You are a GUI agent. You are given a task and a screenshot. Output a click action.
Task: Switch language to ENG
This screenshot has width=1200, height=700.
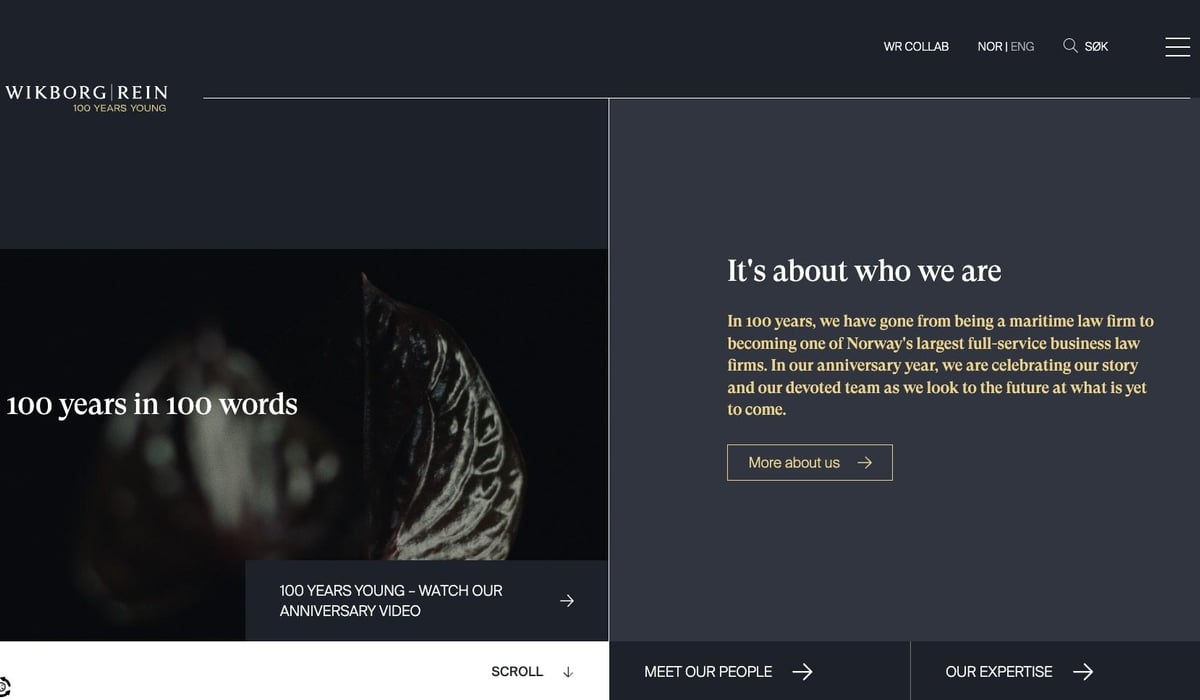(1022, 46)
